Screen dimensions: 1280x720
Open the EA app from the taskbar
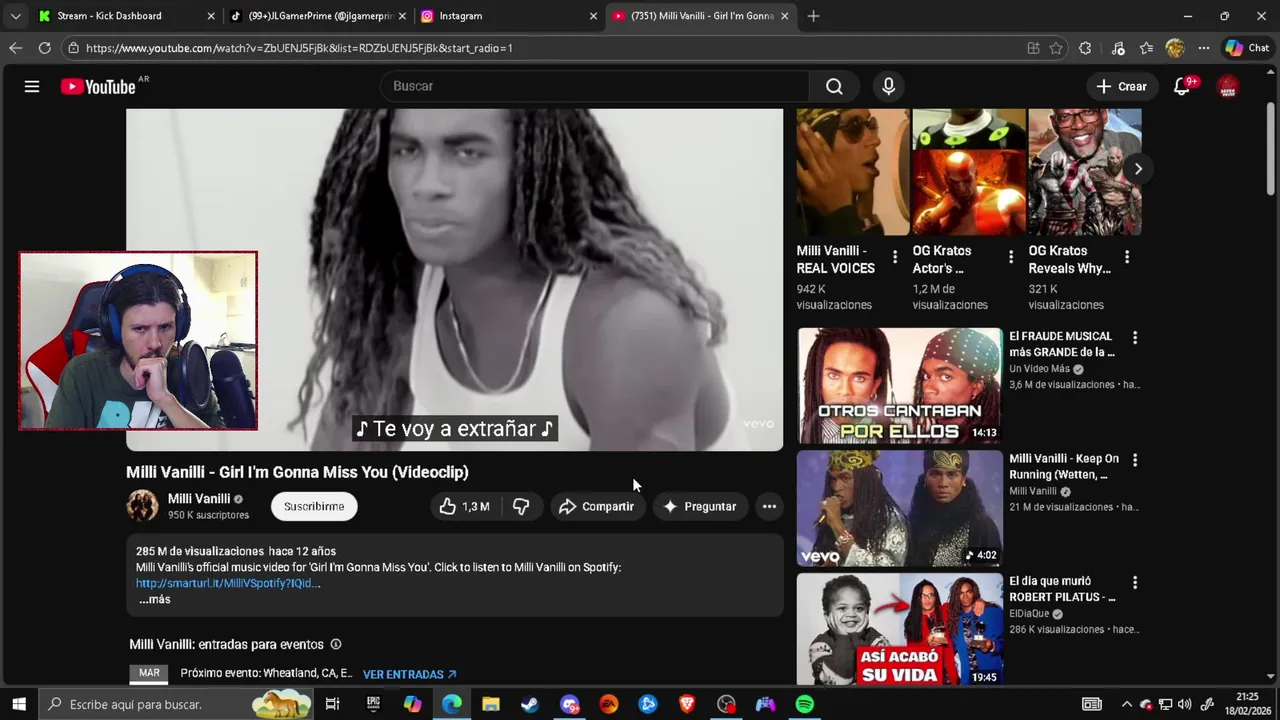click(x=608, y=704)
